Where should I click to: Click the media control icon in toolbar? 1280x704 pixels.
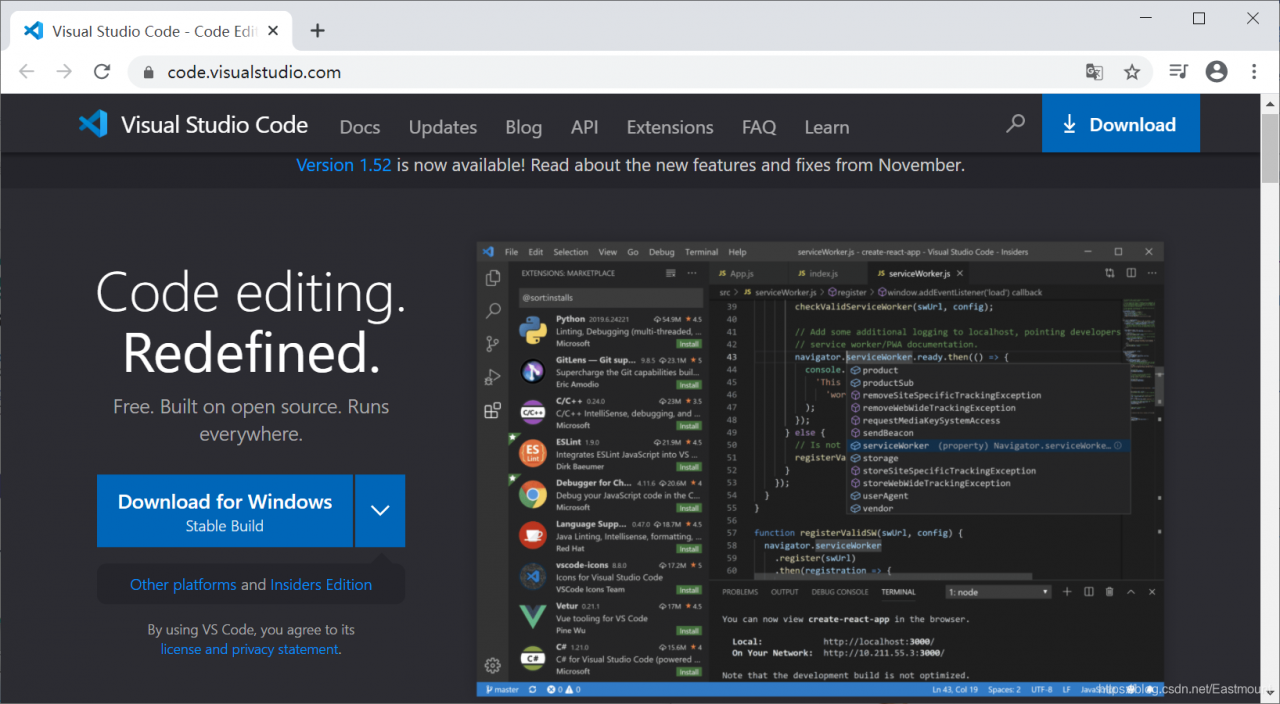click(x=1179, y=72)
